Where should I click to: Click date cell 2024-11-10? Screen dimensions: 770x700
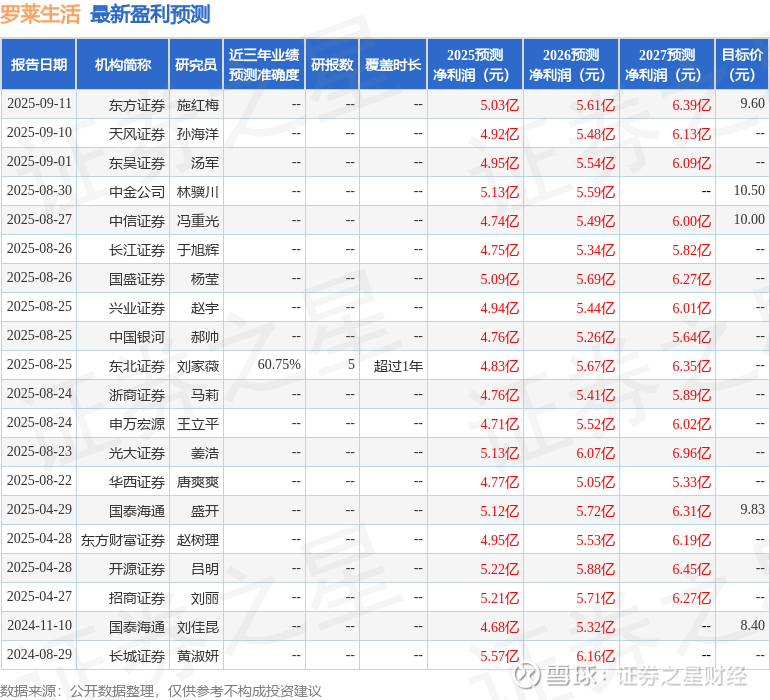point(39,625)
